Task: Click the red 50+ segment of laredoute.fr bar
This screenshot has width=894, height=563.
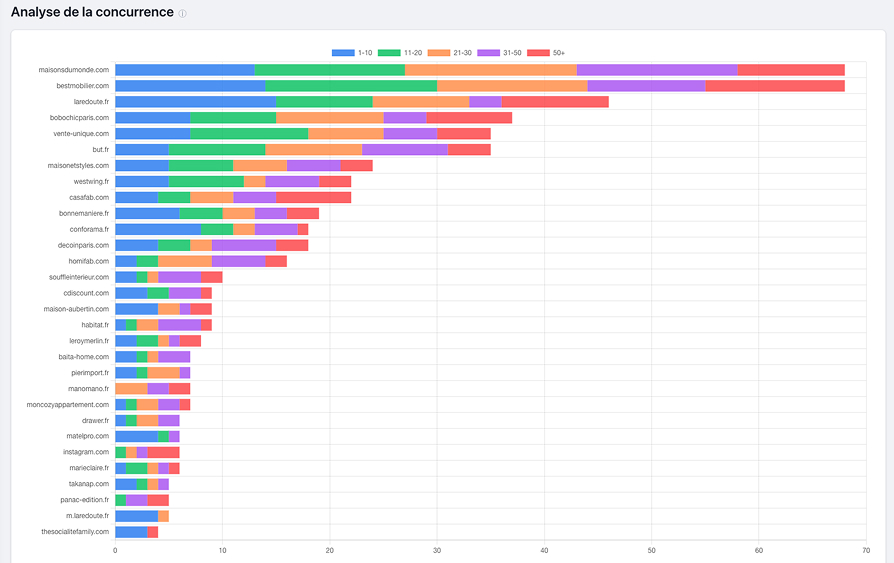Action: point(555,102)
